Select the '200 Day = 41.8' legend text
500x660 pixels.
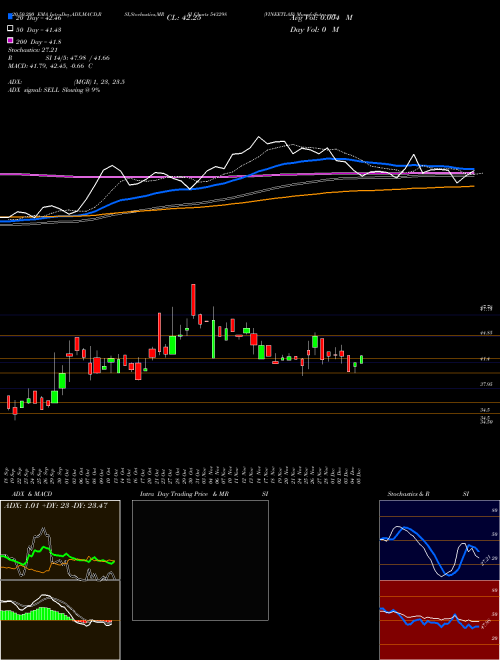point(39,42)
